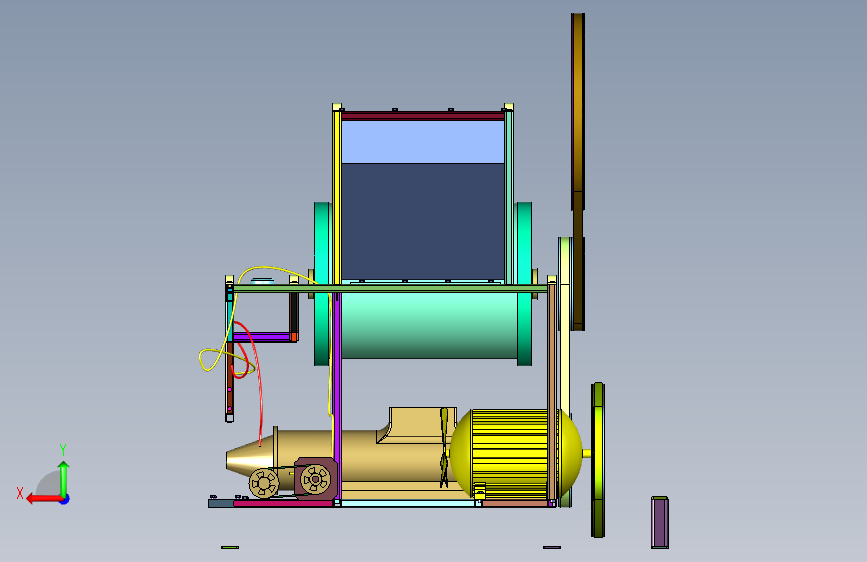
Task: Select the olive green flywheel beside the motor
Action: (x=598, y=460)
